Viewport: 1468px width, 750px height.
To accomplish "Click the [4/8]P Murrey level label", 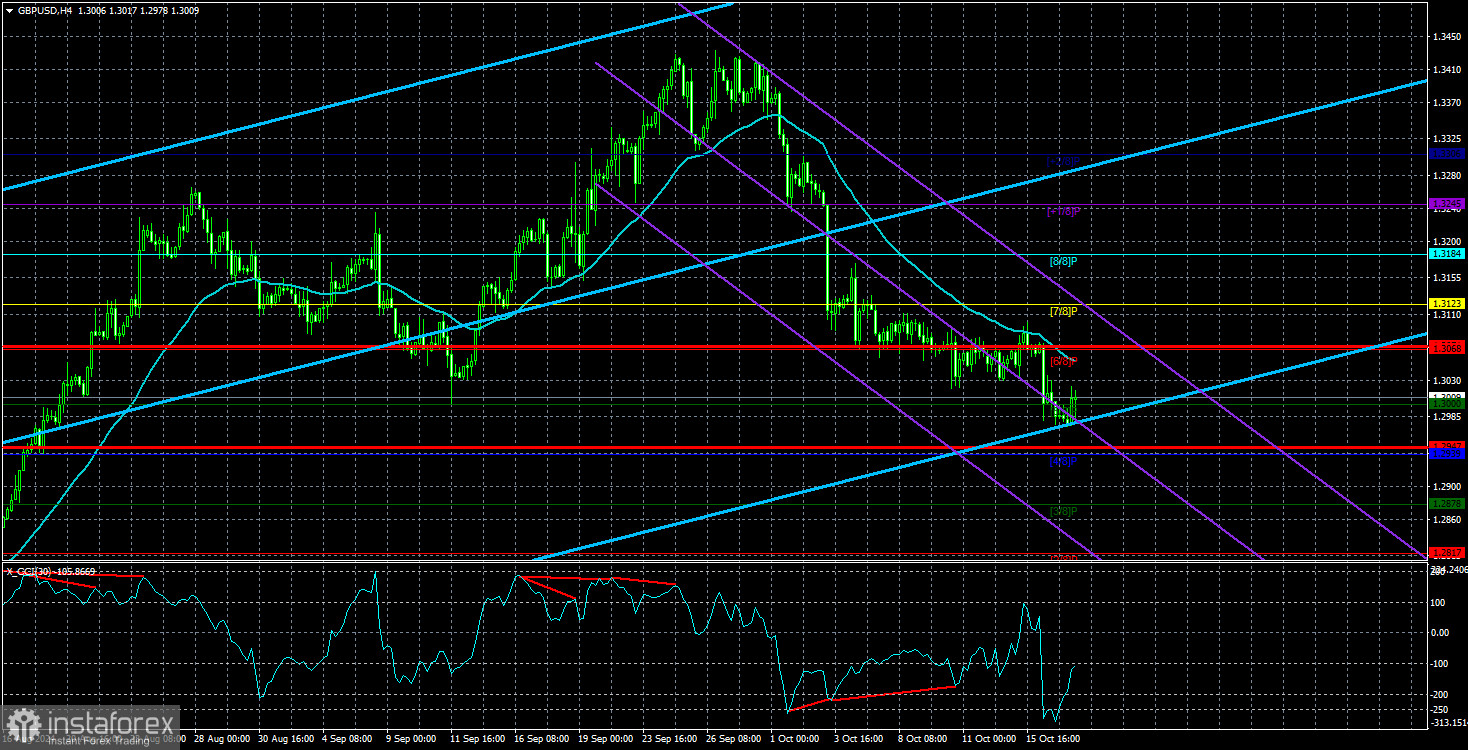I will (1063, 461).
